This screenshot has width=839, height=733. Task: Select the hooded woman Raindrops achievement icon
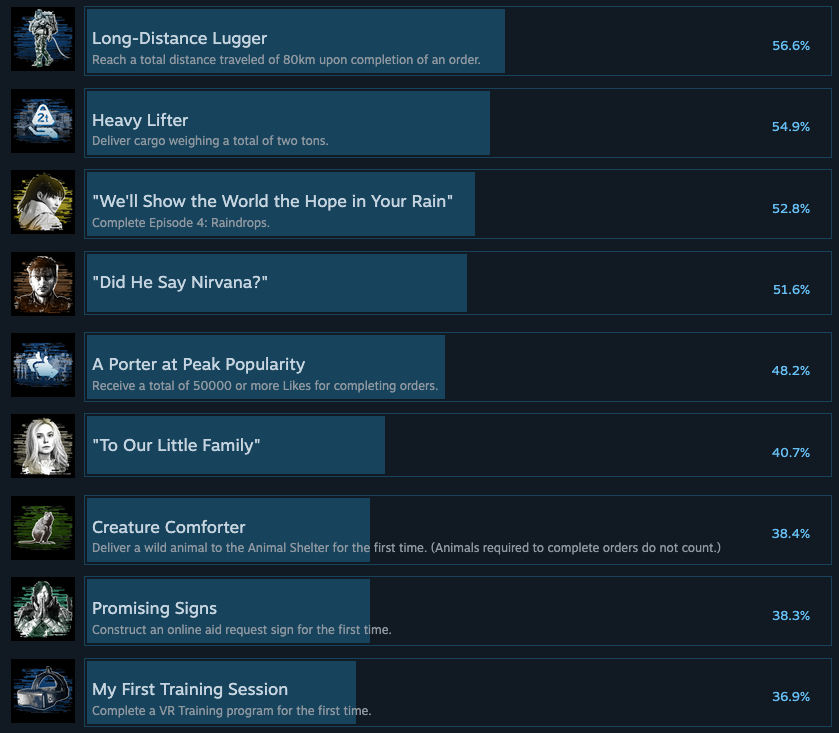click(x=43, y=202)
